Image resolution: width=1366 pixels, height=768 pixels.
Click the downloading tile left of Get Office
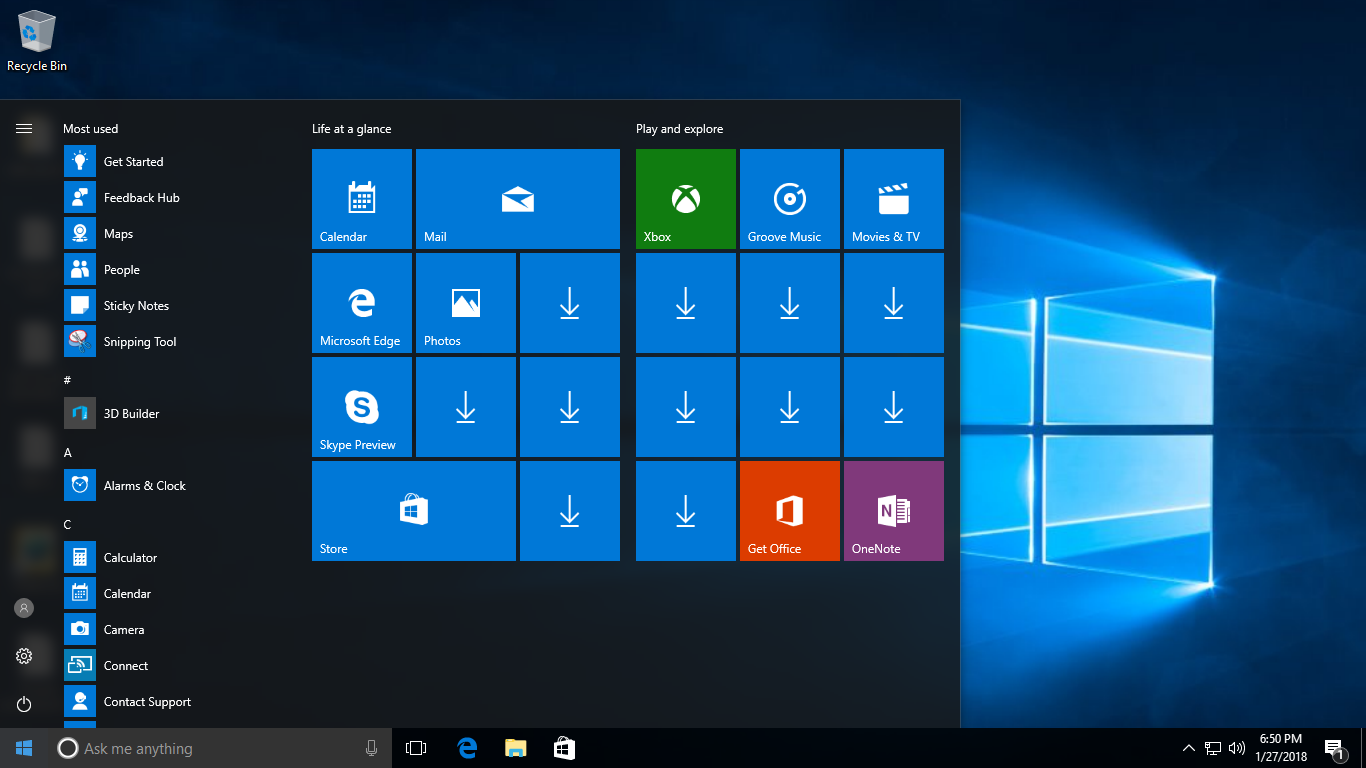tap(686, 511)
